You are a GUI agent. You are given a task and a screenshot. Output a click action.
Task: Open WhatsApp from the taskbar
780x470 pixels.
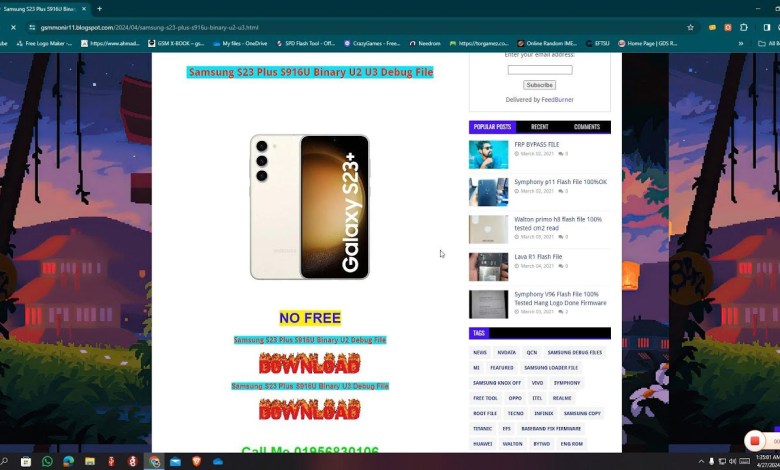(x=47, y=462)
